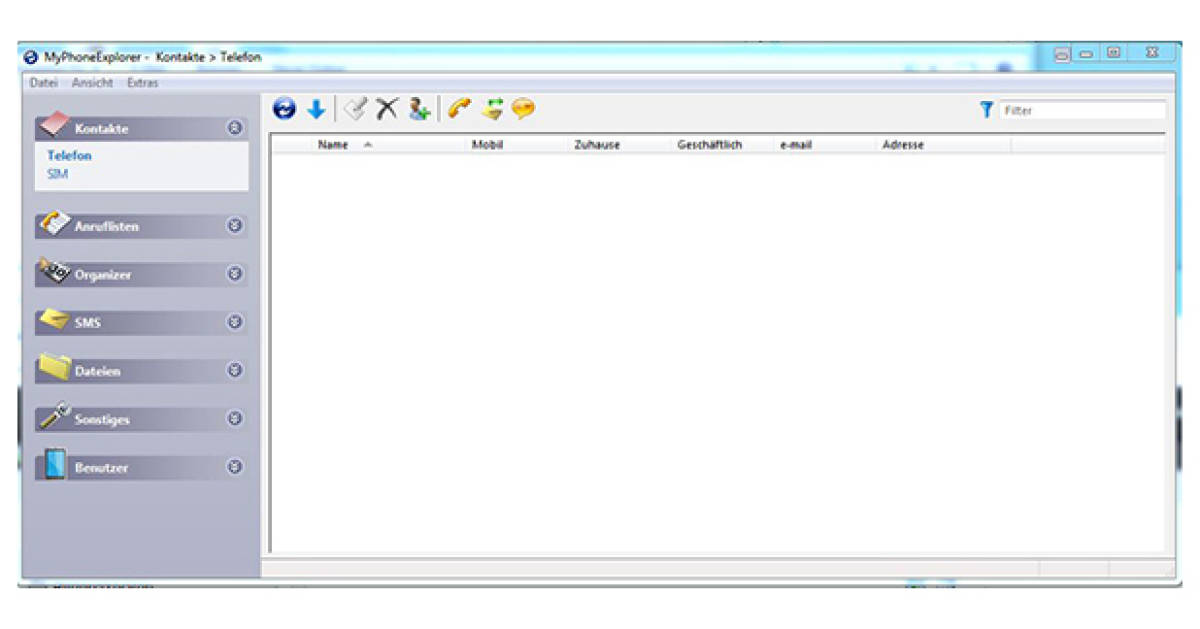Open the Extras menu
Viewport: 1200px width, 629px height.
pyautogui.click(x=140, y=82)
